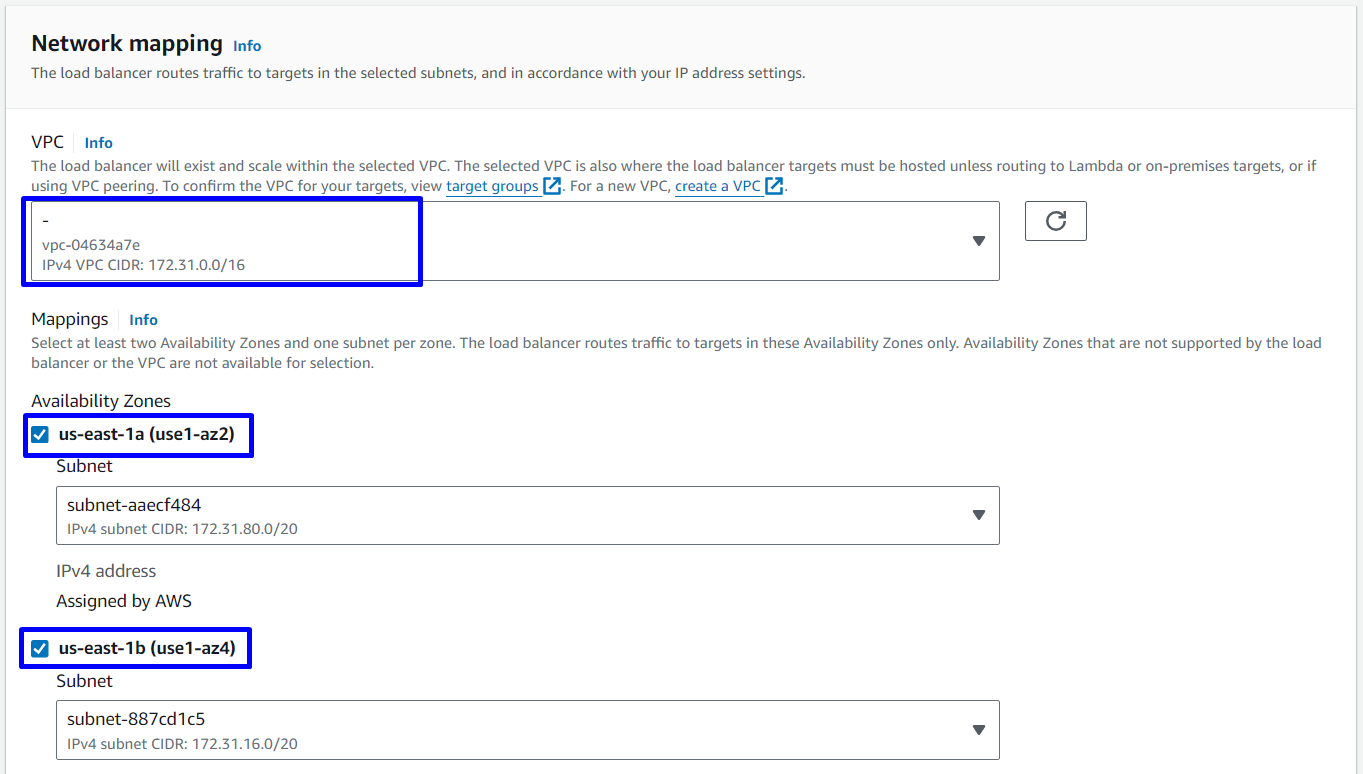Click the Network mapping section heading

click(127, 43)
